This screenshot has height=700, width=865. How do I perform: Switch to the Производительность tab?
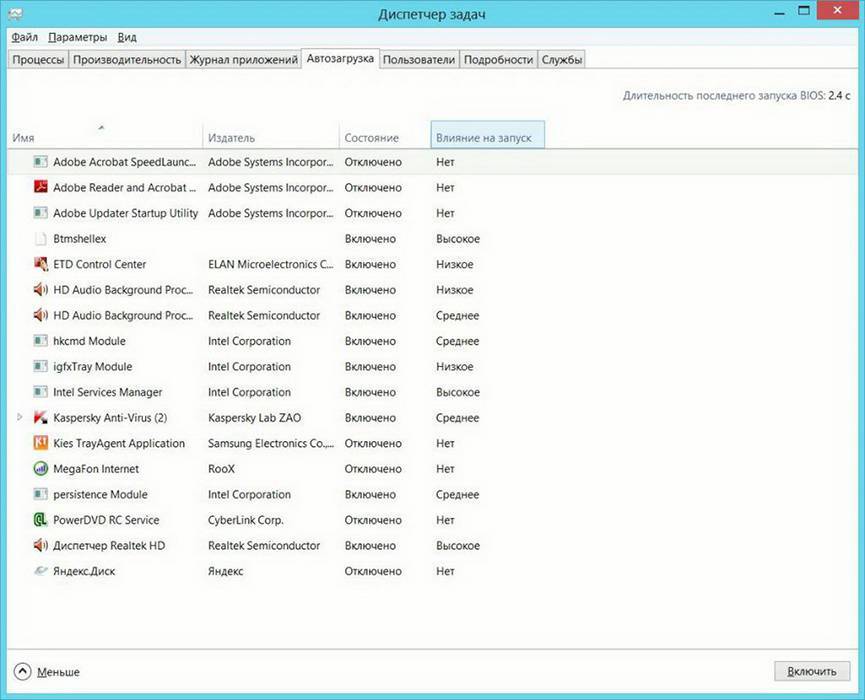127,60
